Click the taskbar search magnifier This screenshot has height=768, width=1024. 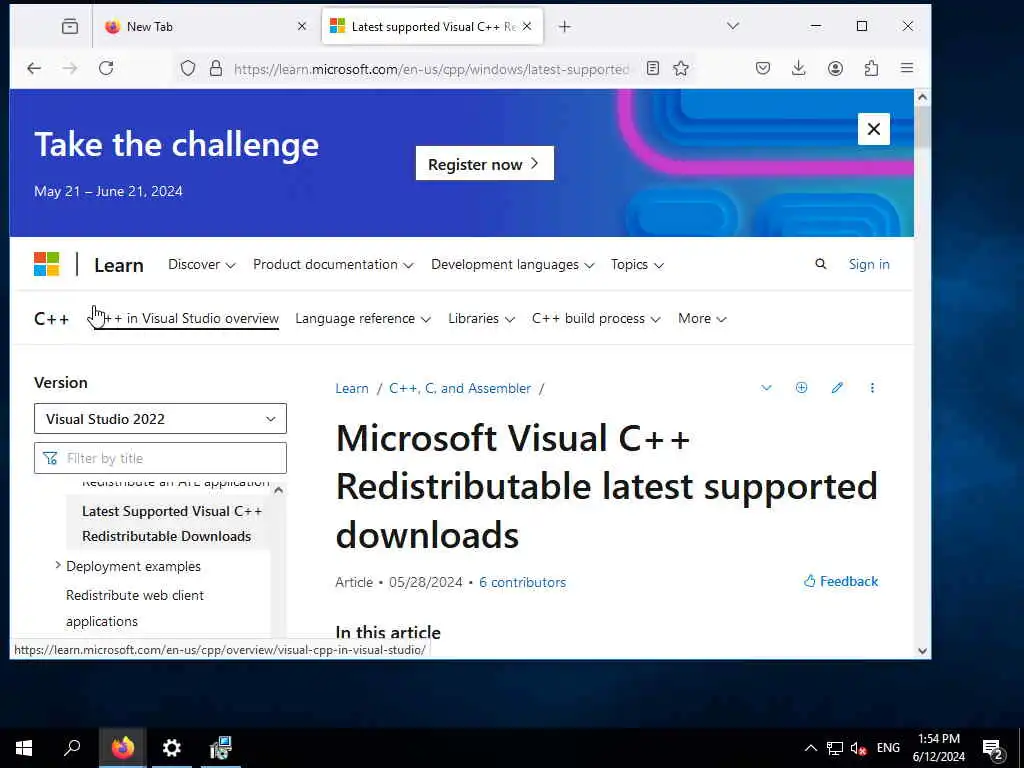(x=72, y=748)
